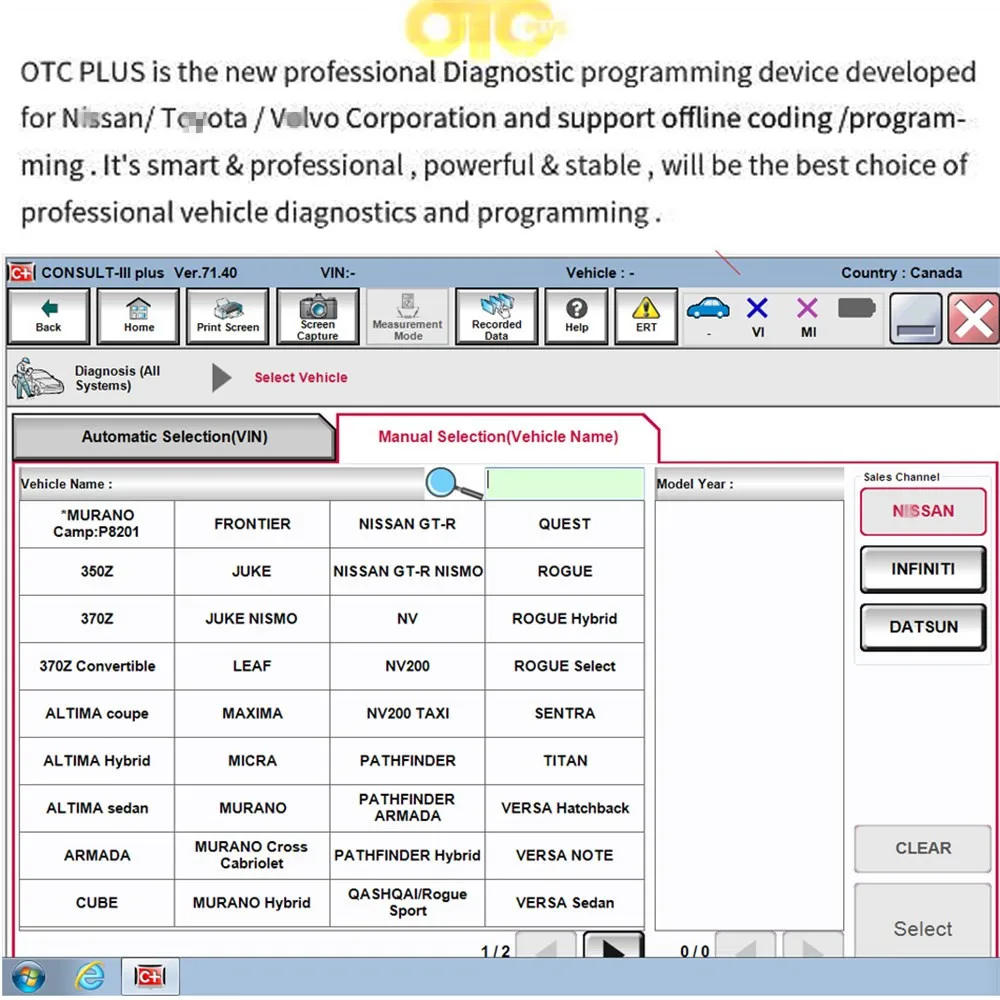
Task: Select VERSA Hatchback
Action: 564,808
